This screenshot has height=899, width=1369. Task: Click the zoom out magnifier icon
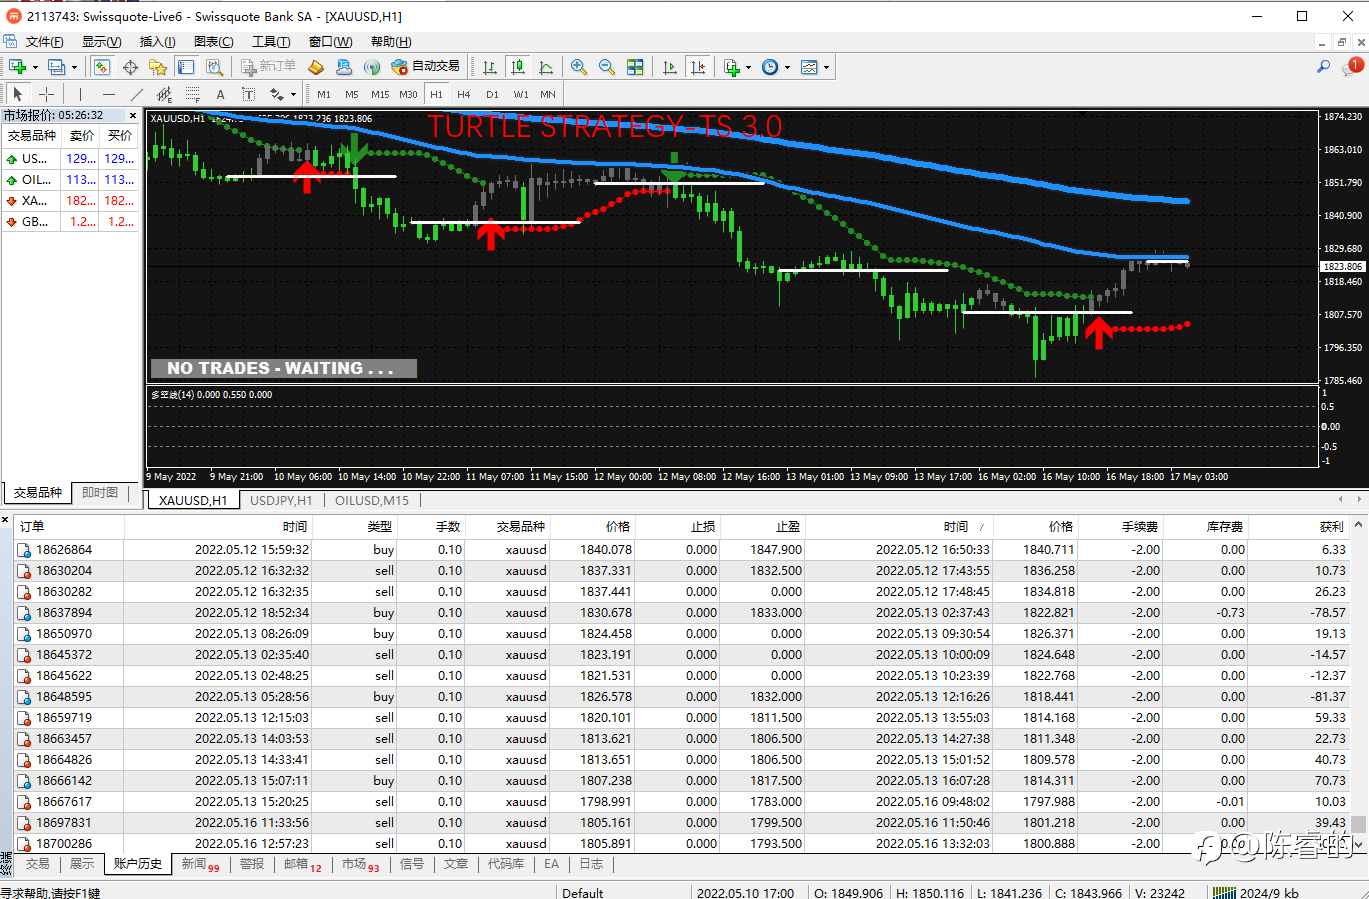(x=606, y=67)
